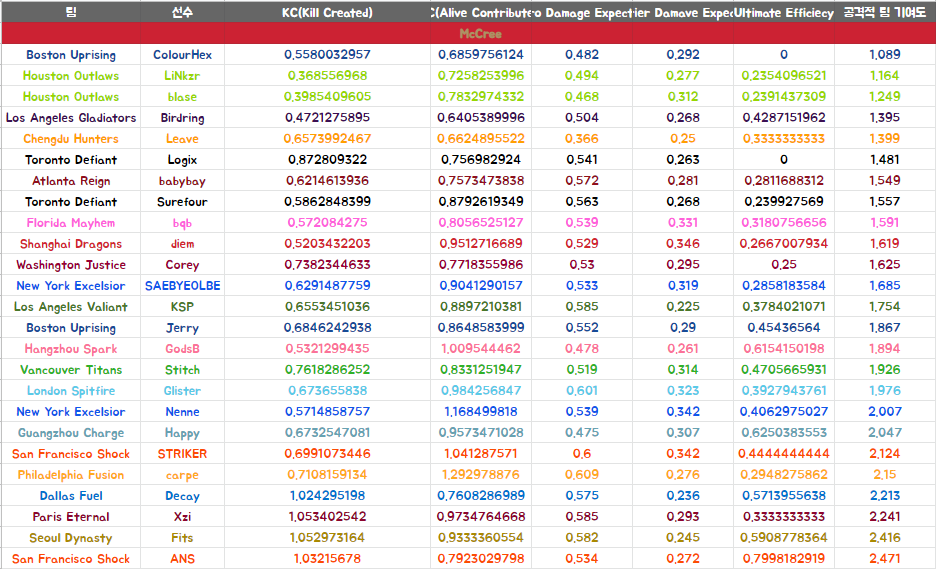The image size is (936, 569).
Task: Select the Dallas Fuel team cell
Action: tap(71, 496)
